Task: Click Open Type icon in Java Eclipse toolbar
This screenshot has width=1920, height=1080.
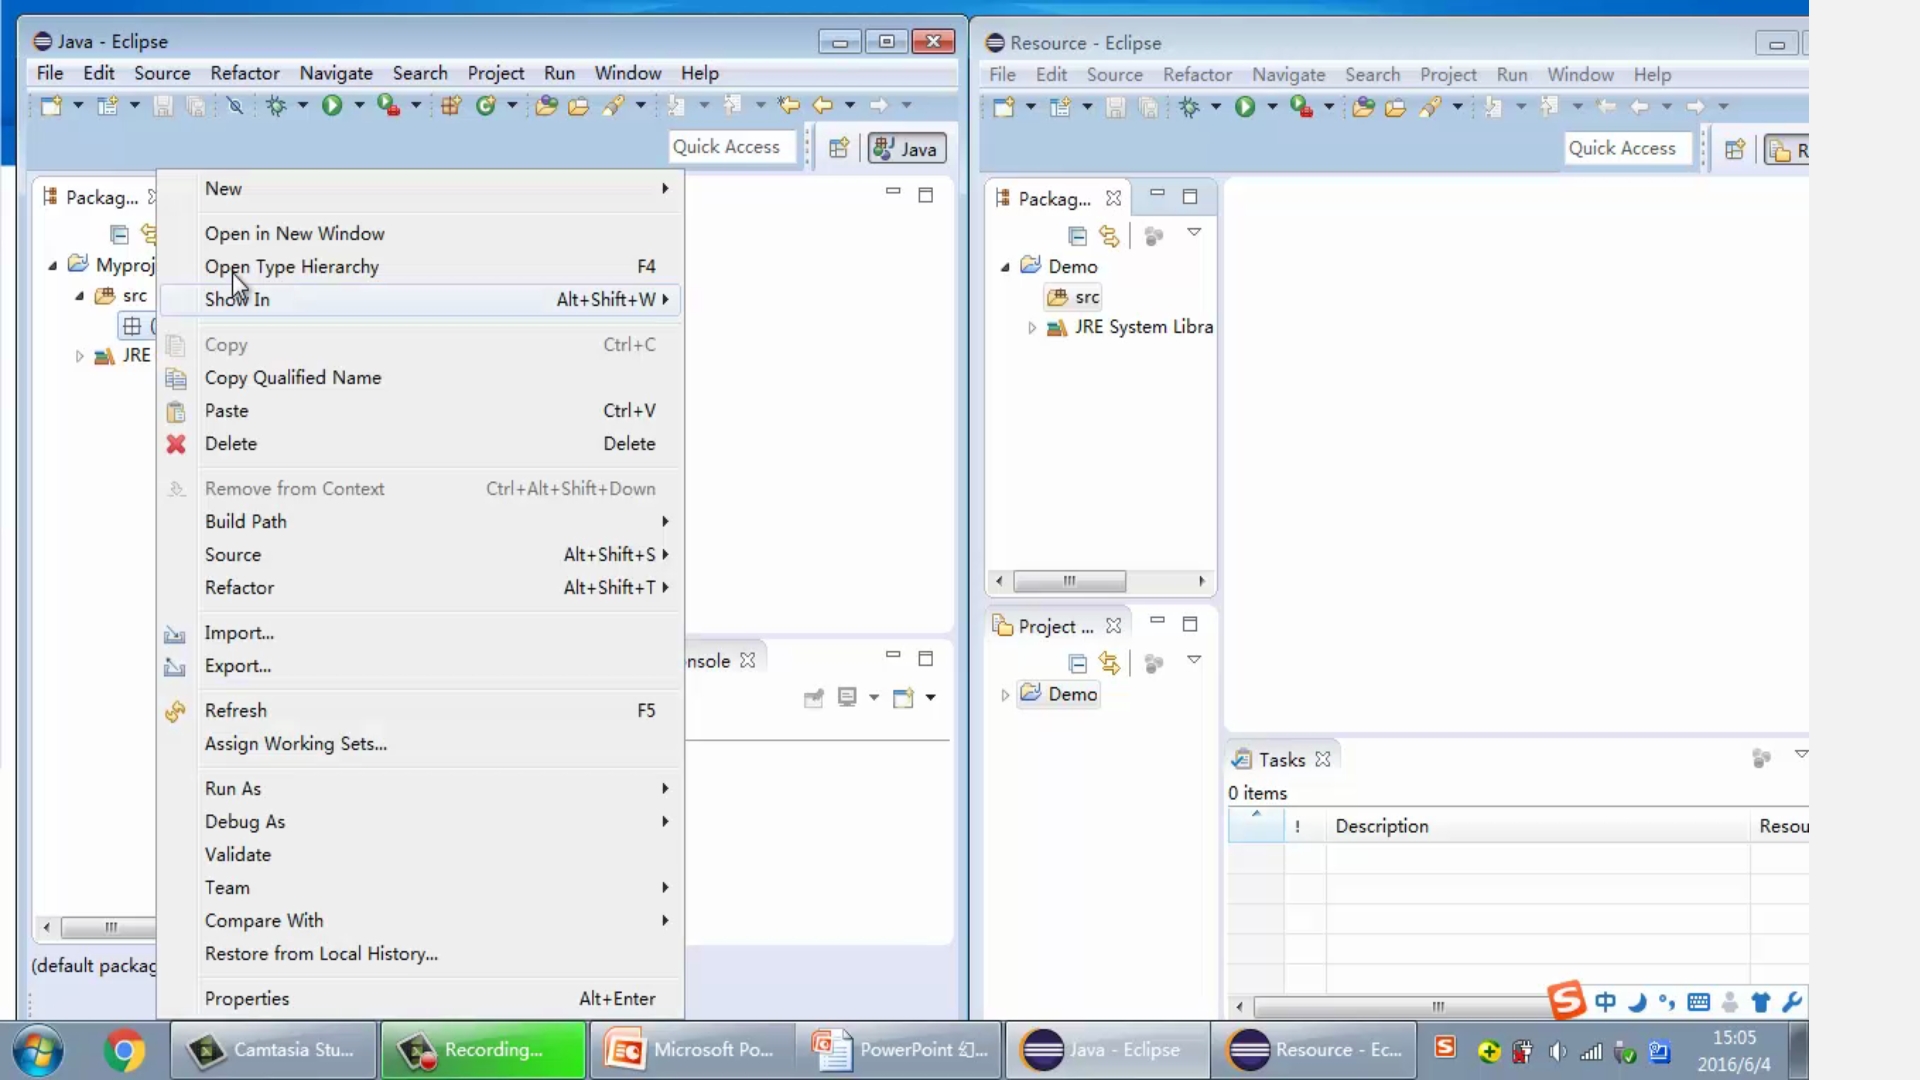Action: point(546,105)
